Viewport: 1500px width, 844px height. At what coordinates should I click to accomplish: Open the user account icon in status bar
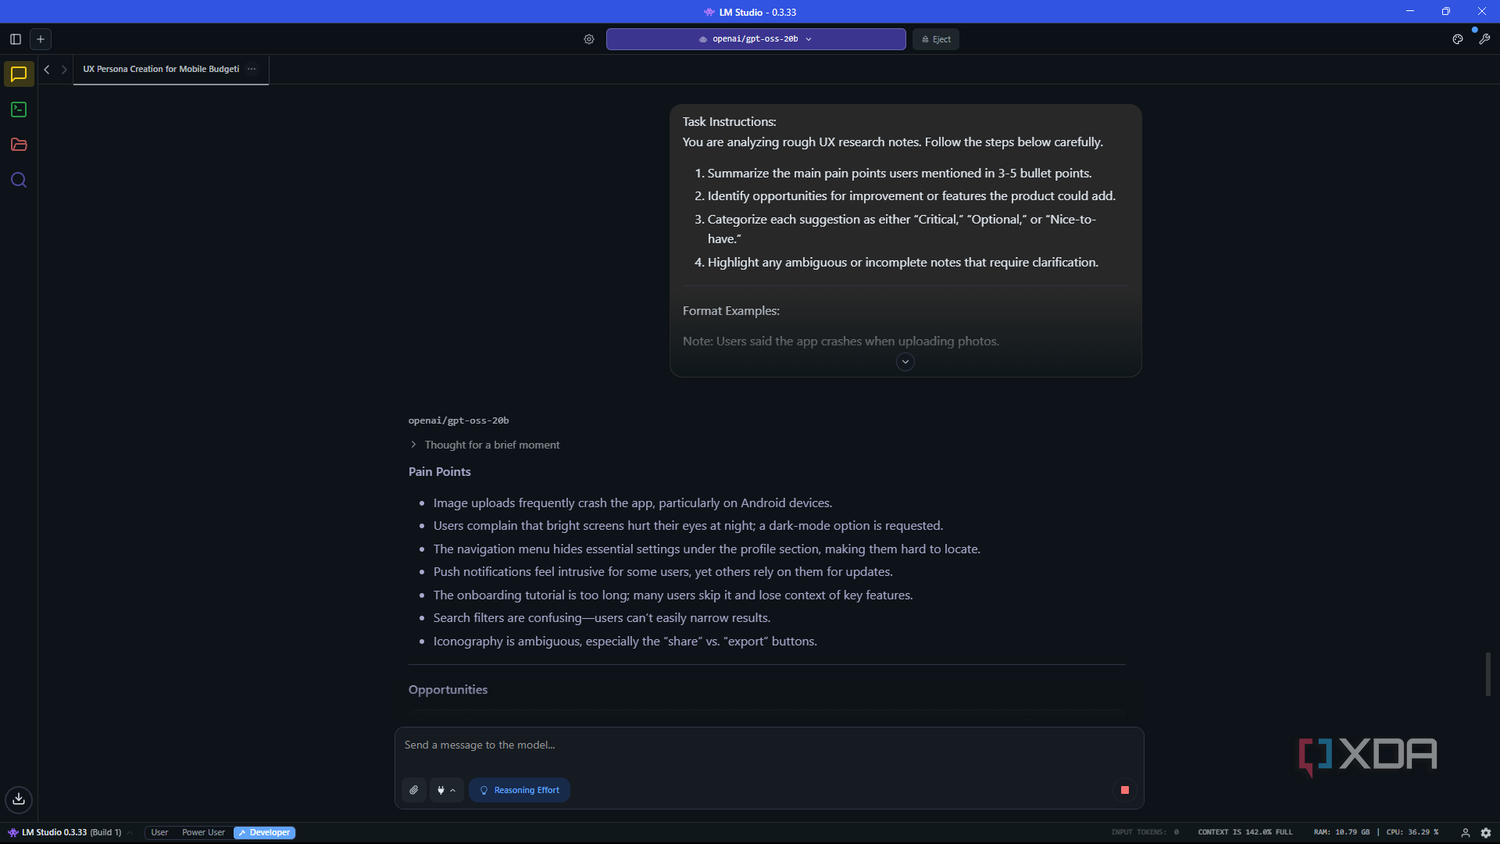[1465, 833]
